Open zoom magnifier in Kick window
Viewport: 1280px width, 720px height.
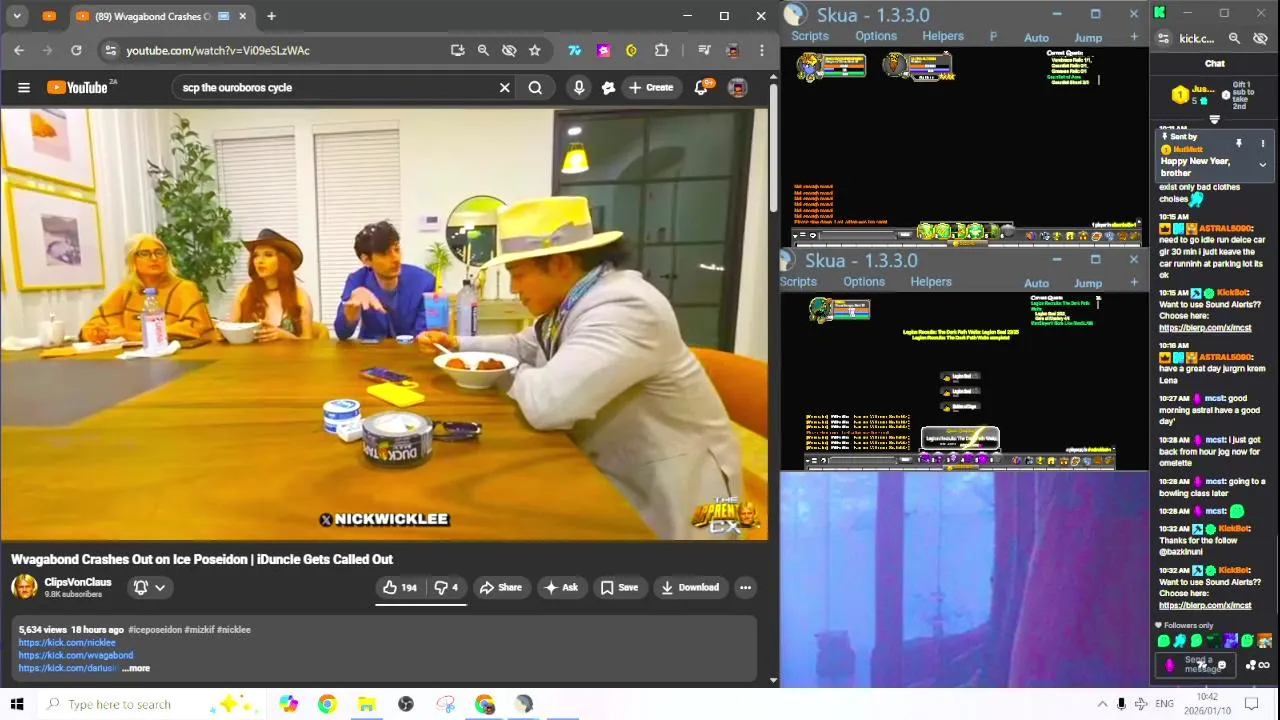point(1234,39)
